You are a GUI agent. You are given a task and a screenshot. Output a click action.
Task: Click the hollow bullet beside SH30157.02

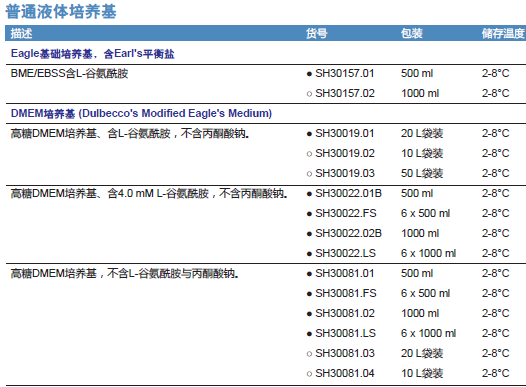309,94
